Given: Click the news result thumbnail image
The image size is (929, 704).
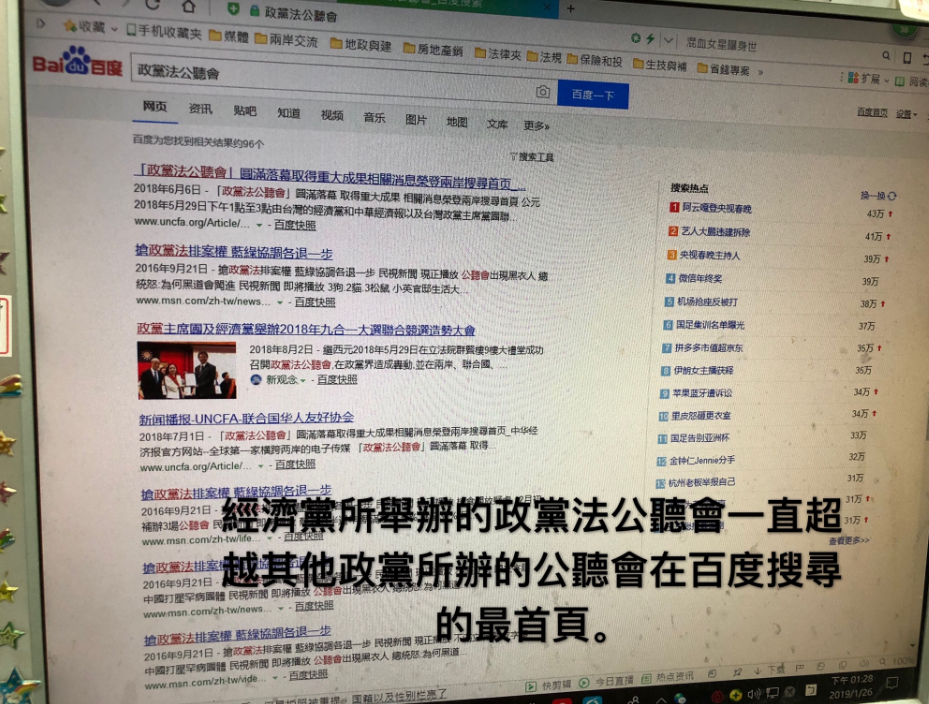Looking at the screenshot, I should pyautogui.click(x=187, y=370).
